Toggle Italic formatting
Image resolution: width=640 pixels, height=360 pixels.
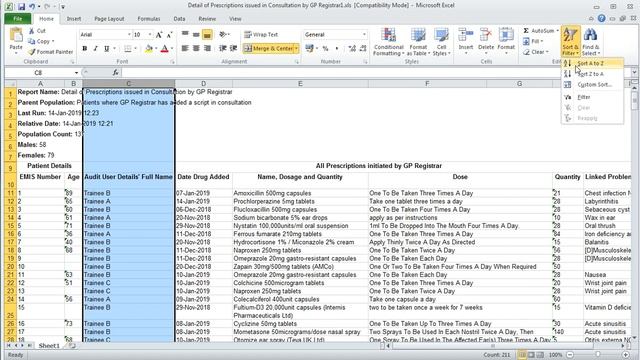point(96,49)
